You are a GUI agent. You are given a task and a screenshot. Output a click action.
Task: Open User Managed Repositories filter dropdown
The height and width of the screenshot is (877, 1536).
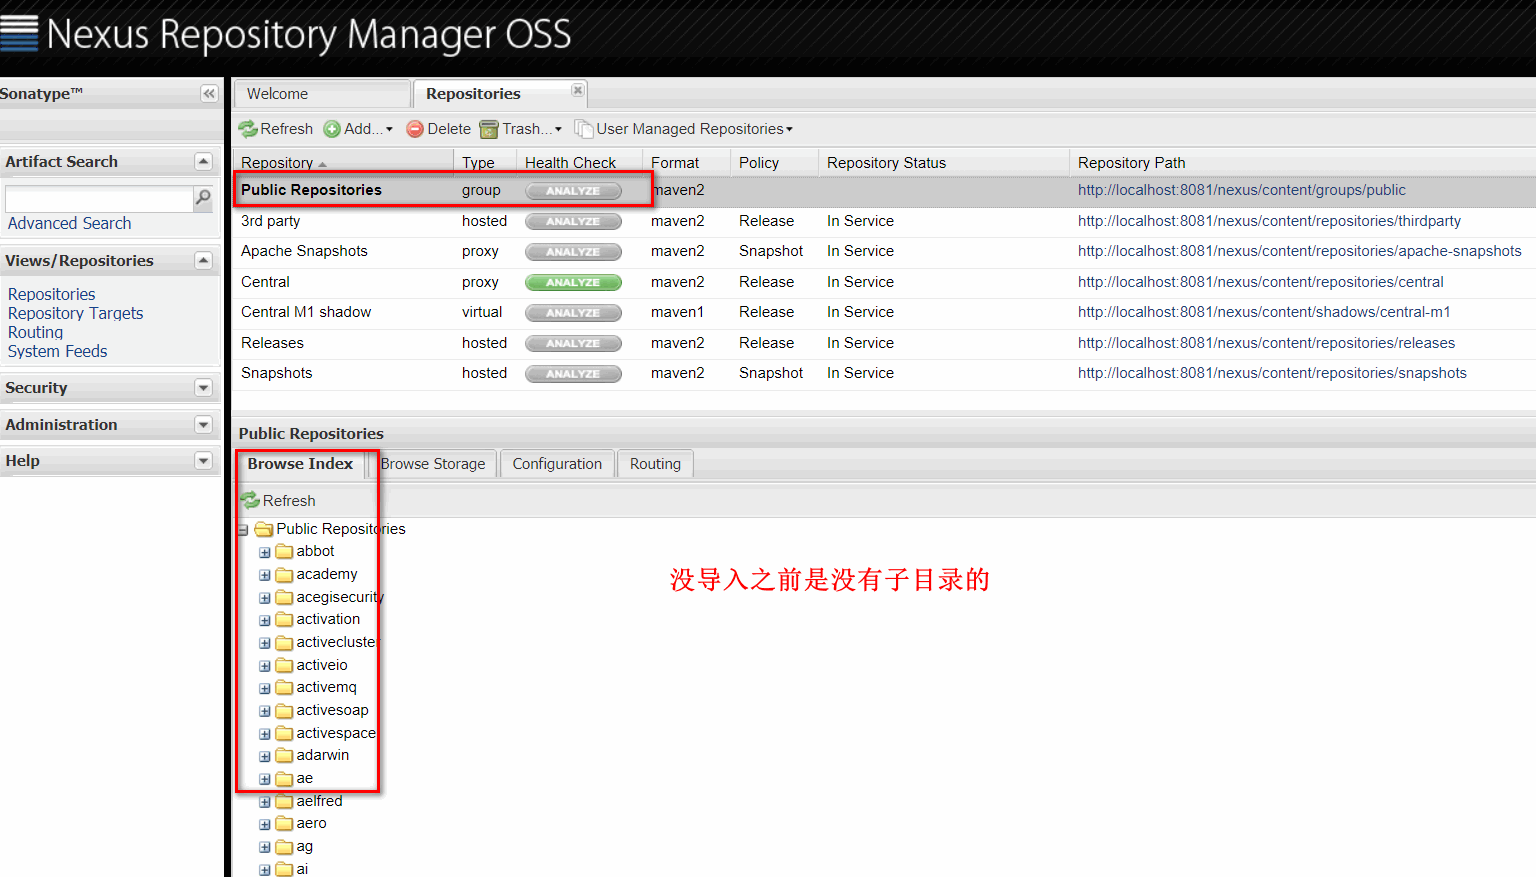(x=684, y=129)
